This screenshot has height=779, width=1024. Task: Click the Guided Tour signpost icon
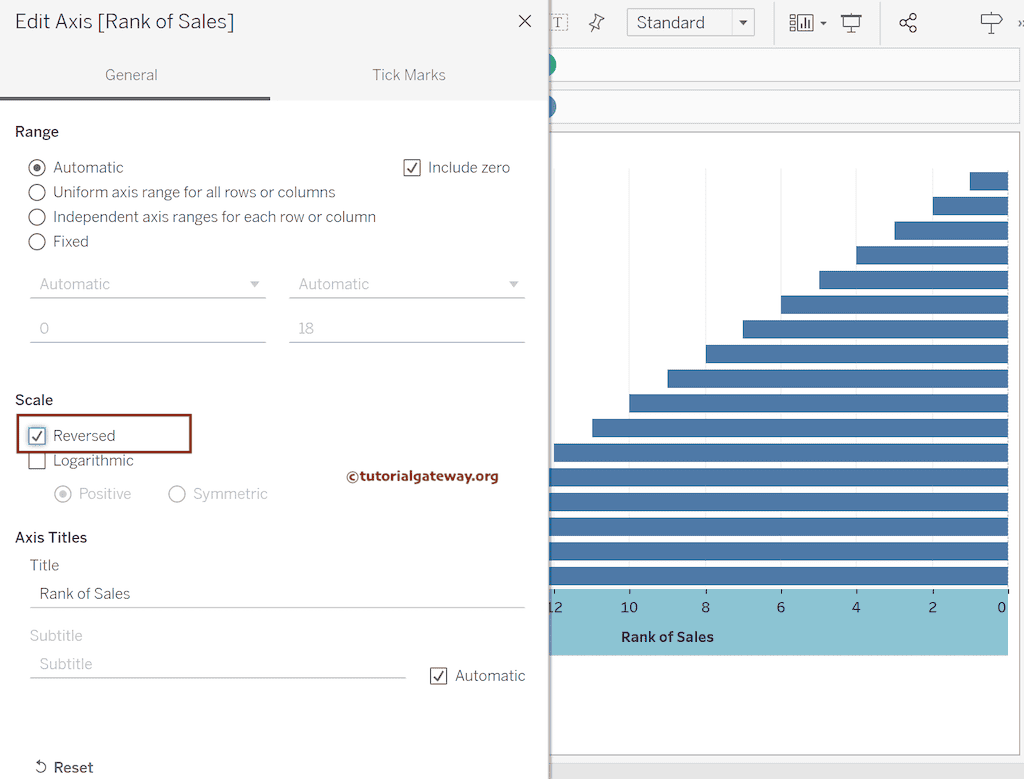[990, 23]
